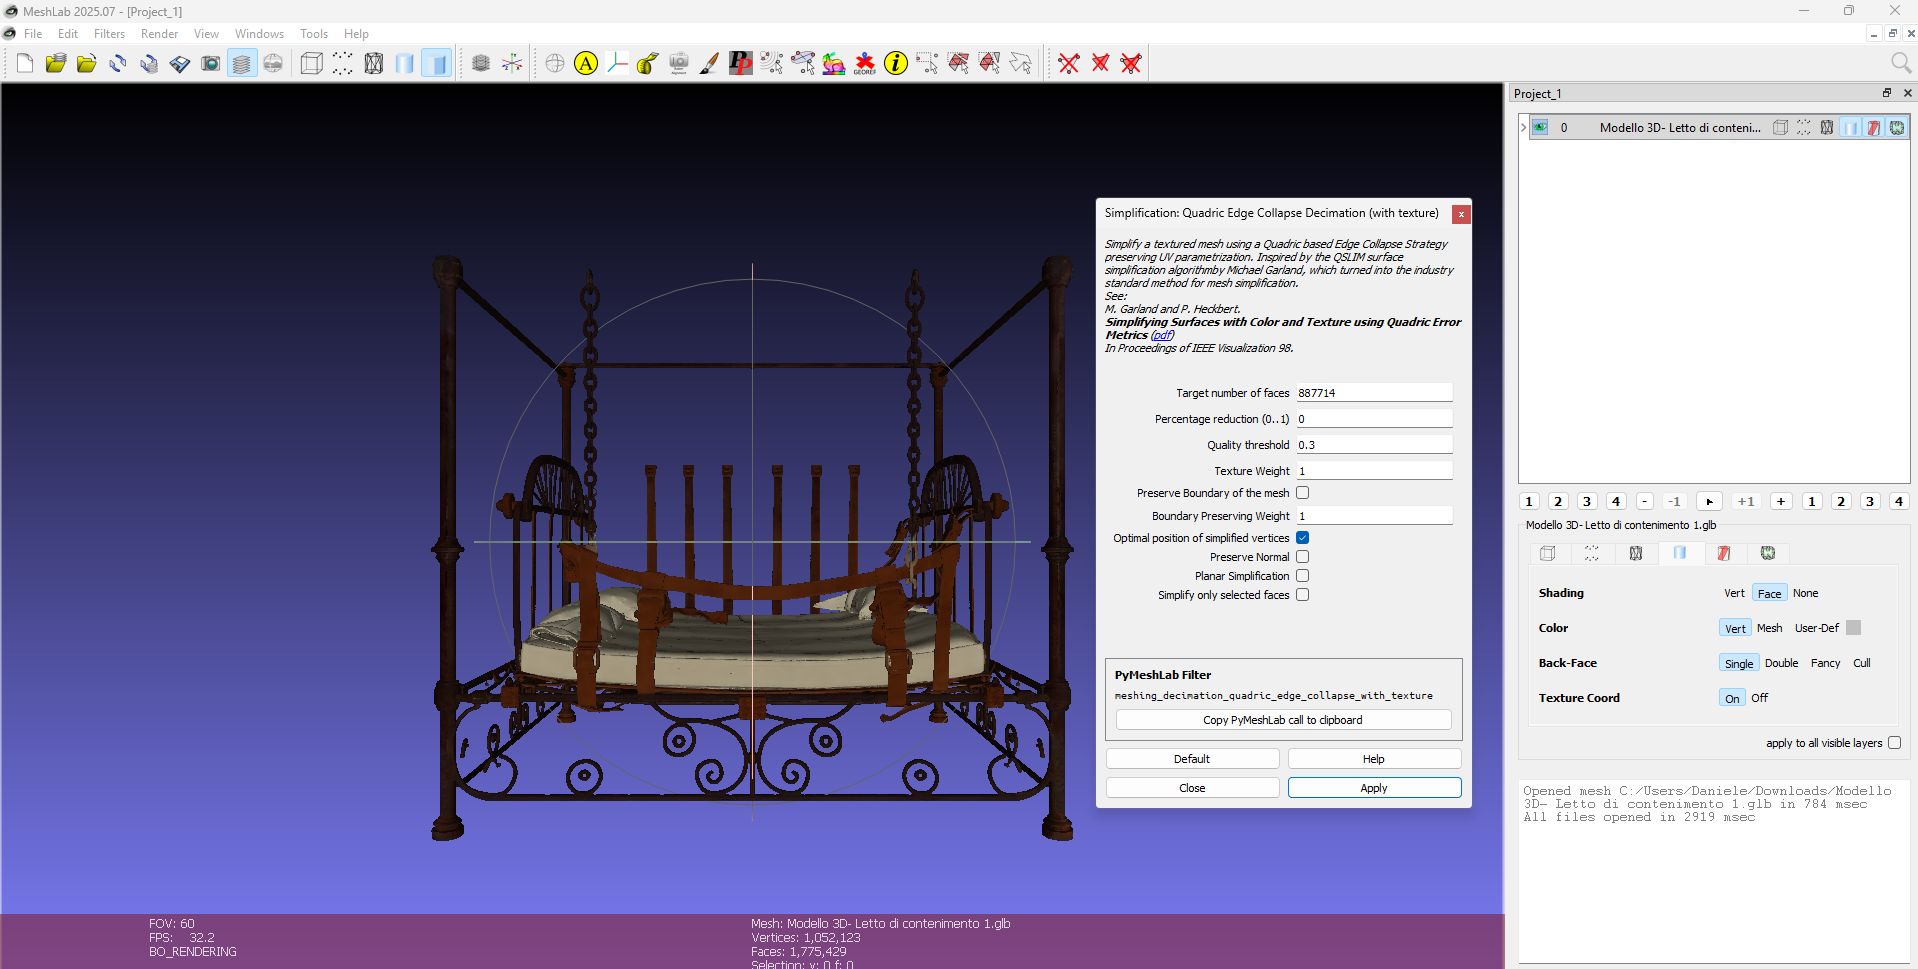The width and height of the screenshot is (1918, 969).
Task: Create a new empty project from toolbar
Action: pyautogui.click(x=25, y=64)
